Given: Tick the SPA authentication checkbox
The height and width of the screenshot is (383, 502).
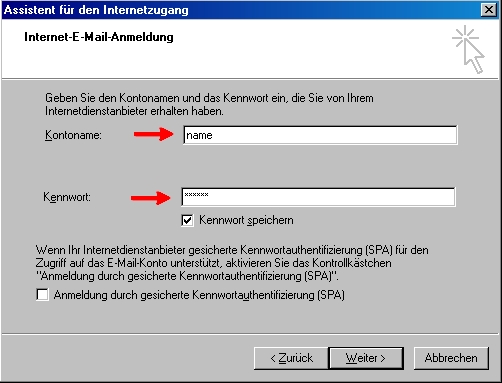Looking at the screenshot, I should [x=42, y=295].
